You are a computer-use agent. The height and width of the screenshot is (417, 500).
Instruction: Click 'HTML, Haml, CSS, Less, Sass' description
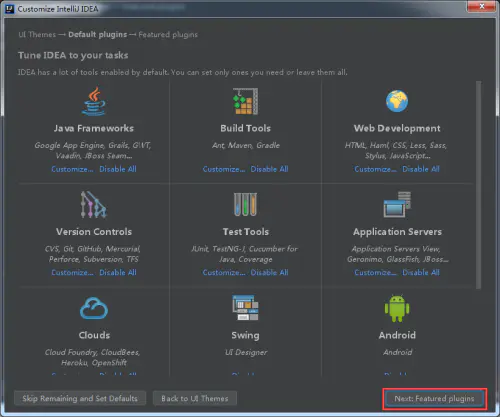tap(396, 150)
